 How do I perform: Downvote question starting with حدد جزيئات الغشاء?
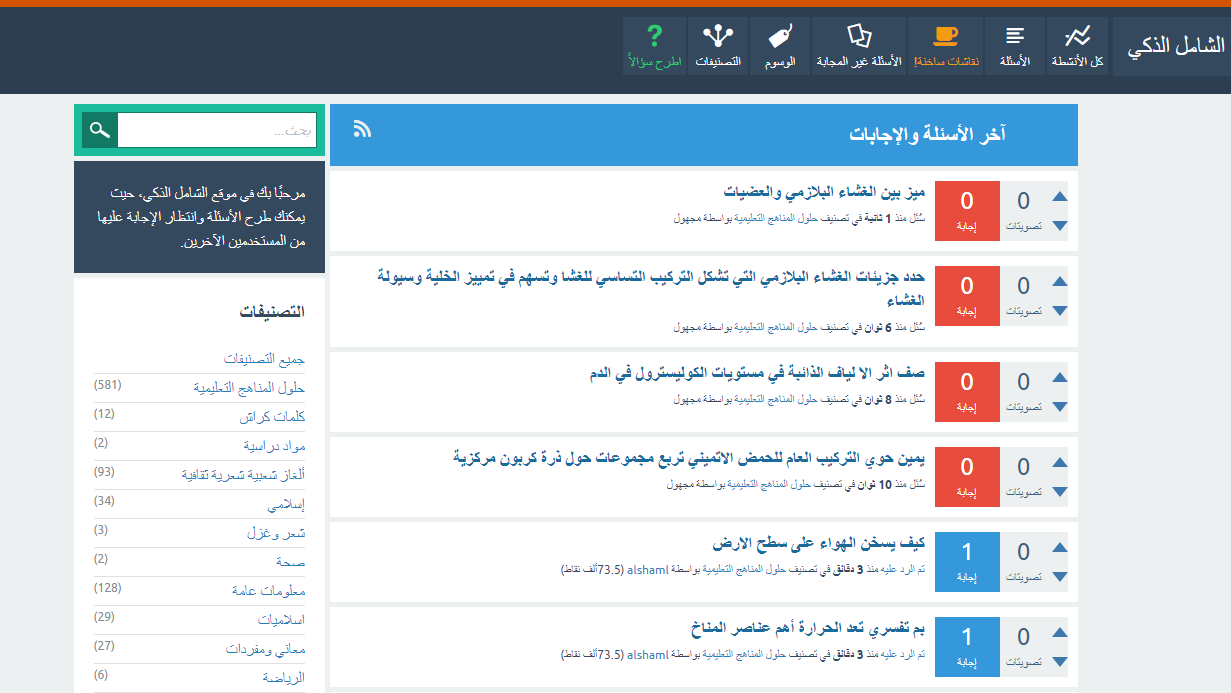1060,311
